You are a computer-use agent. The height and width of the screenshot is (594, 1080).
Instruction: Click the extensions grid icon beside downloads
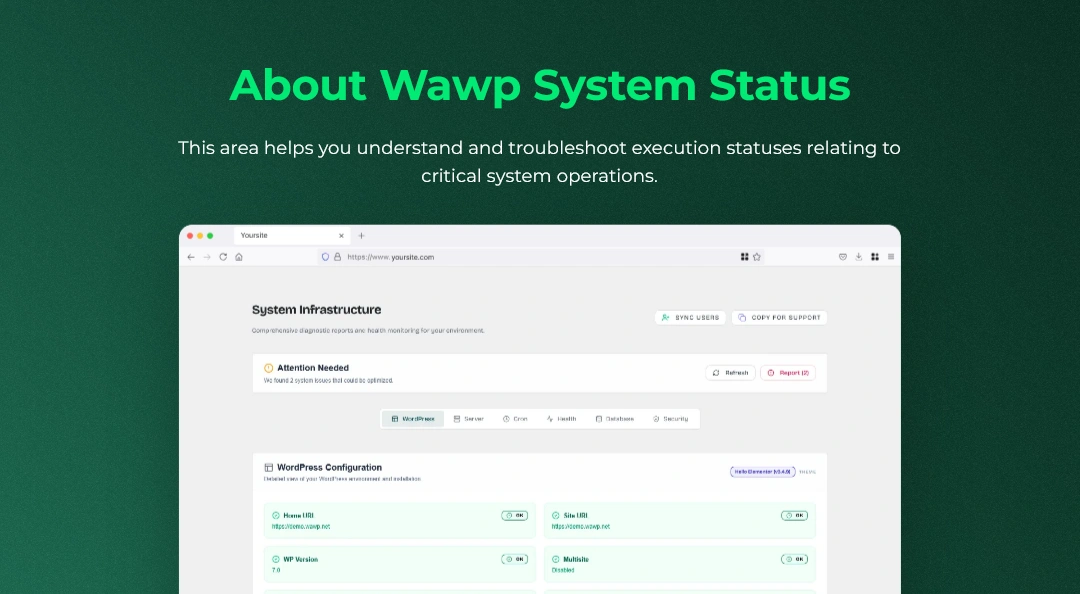875,257
